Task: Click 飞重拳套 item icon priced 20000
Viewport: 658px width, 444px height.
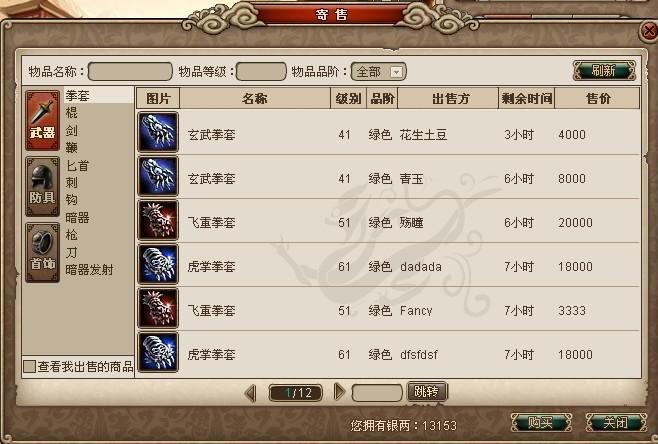Action: [x=158, y=220]
